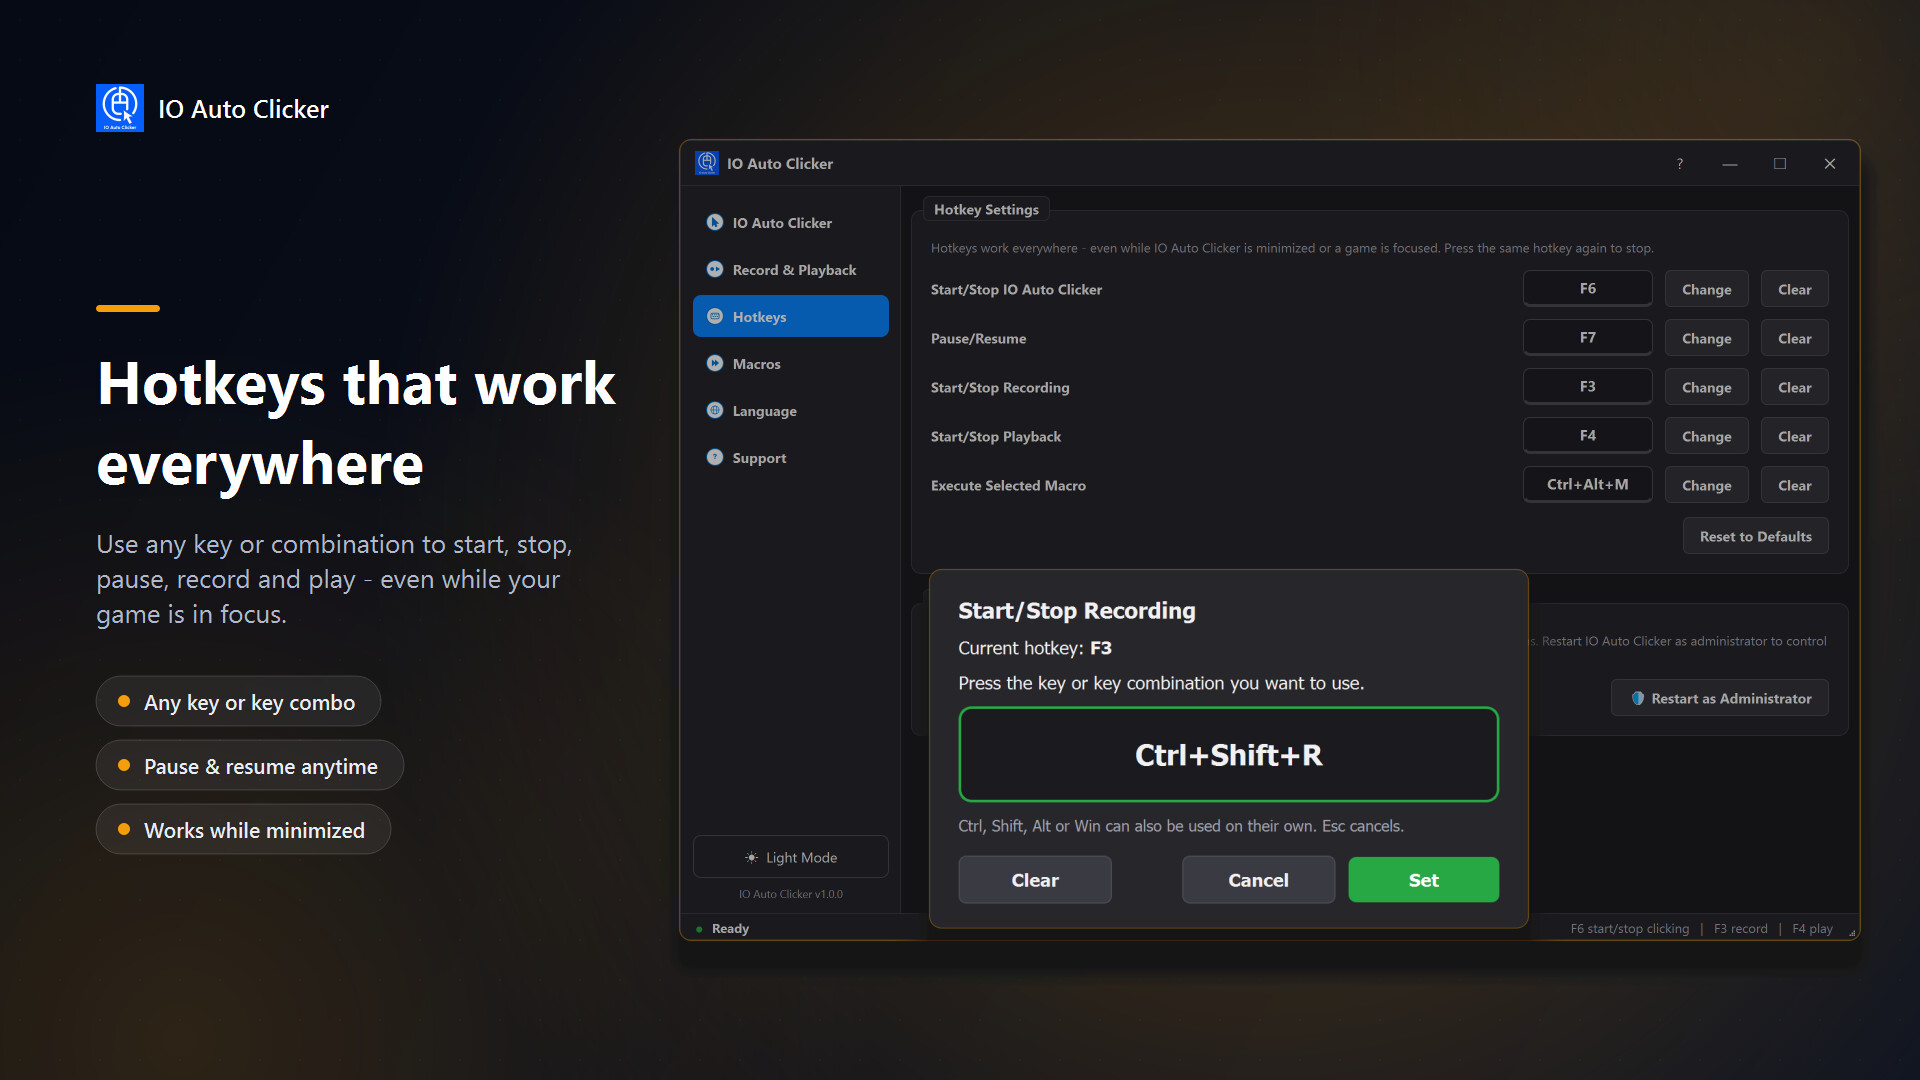Click the app icon in window title bar
Screen dimensions: 1920x1080
[707, 163]
